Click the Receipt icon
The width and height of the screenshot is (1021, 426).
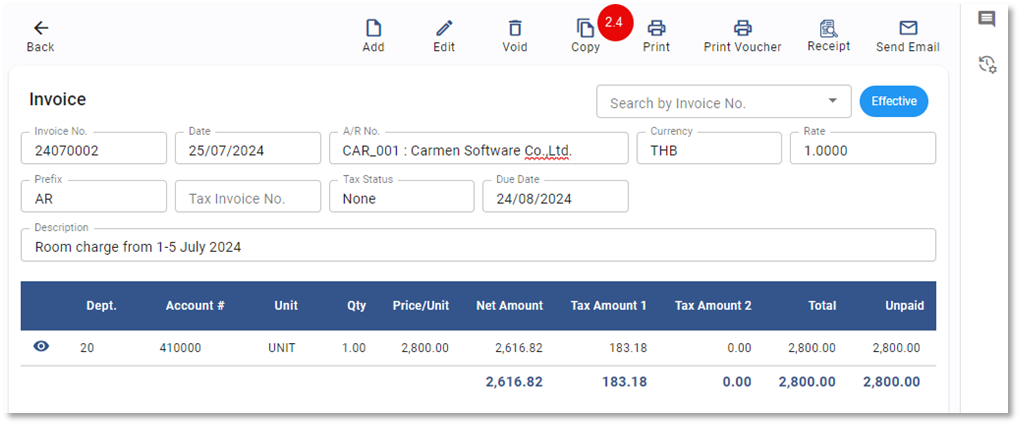coord(828,29)
